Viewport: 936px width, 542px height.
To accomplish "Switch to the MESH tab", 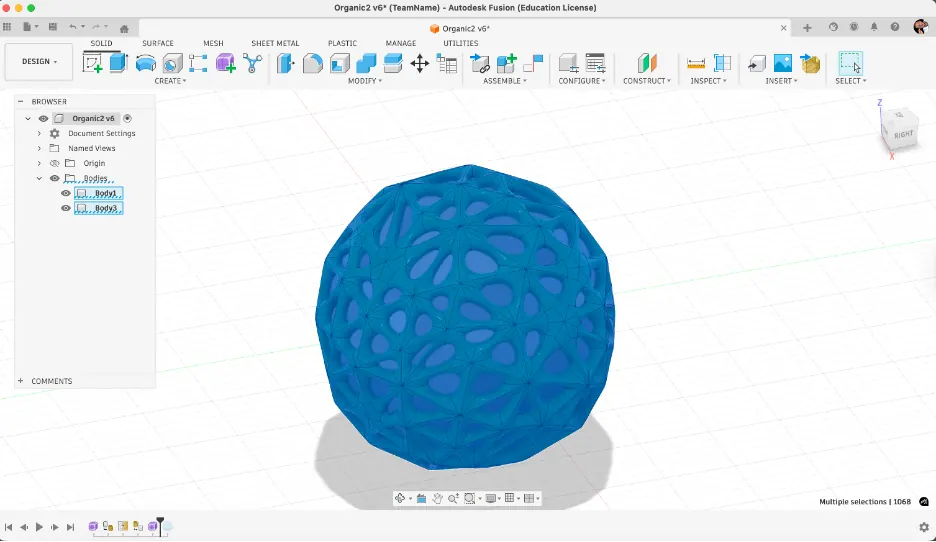I will (x=213, y=43).
